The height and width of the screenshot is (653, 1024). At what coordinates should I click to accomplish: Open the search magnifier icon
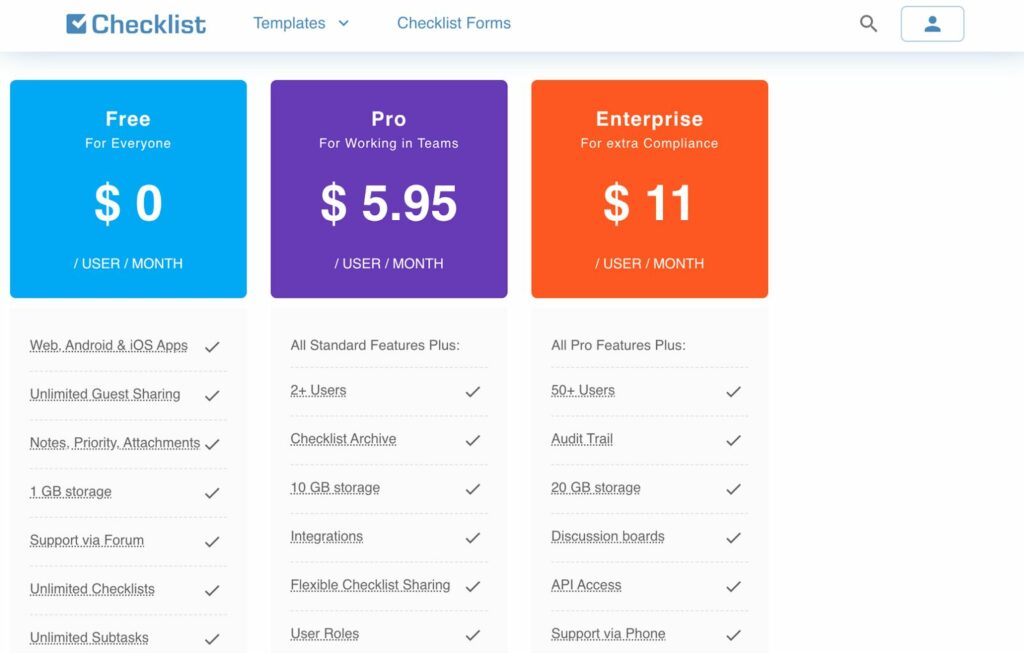[868, 24]
